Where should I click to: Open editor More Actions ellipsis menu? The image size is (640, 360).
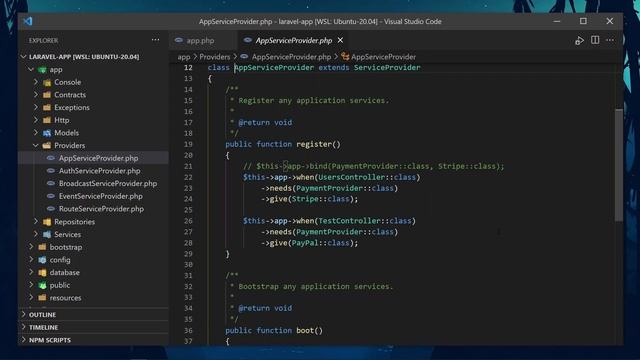[610, 40]
